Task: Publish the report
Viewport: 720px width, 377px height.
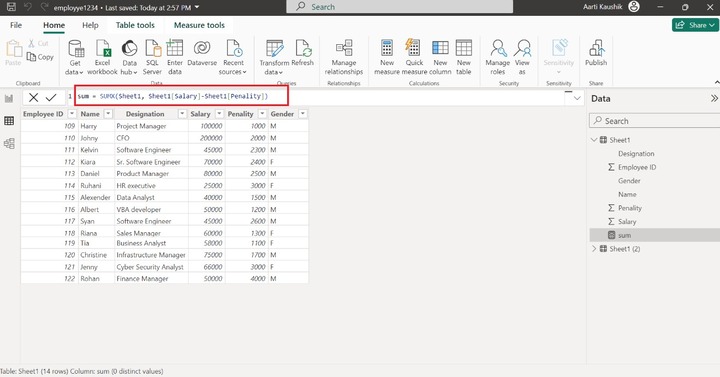Action: point(596,53)
